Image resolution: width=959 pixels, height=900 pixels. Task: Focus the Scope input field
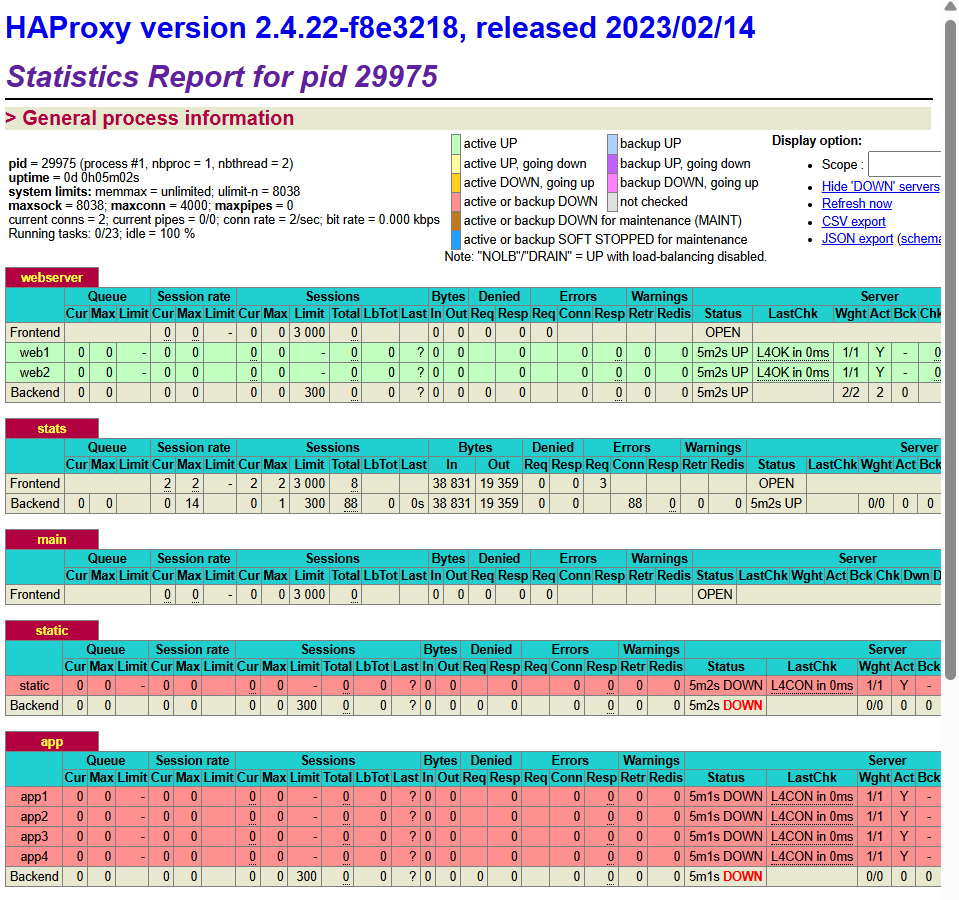[x=904, y=164]
